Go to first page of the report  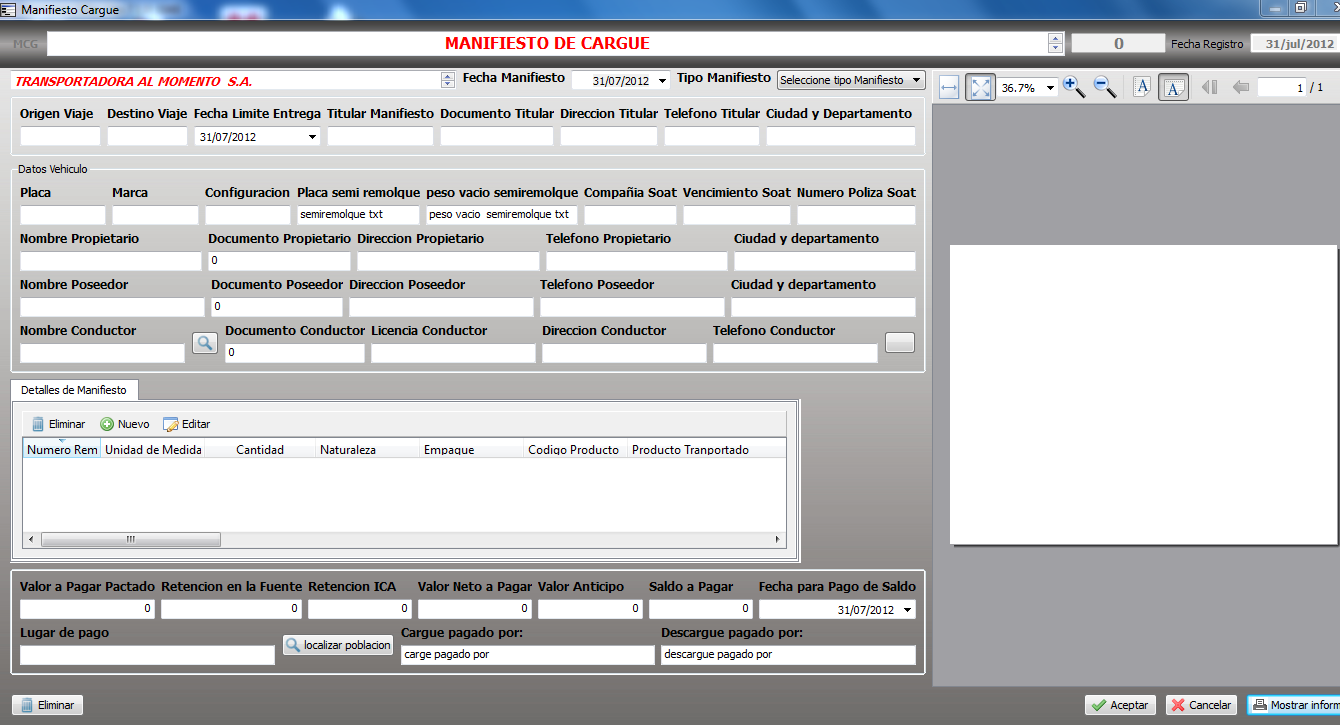[x=1210, y=87]
